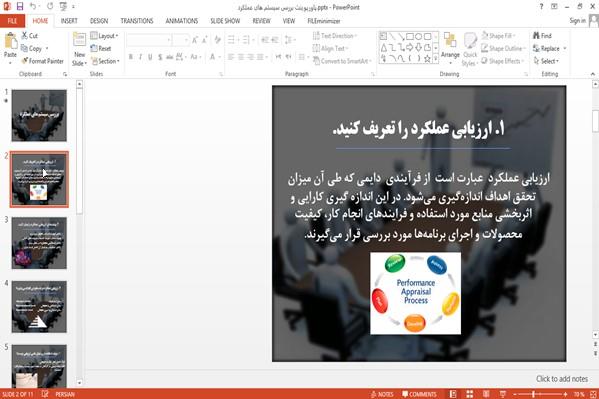Toggle Underline formatting

[150, 57]
